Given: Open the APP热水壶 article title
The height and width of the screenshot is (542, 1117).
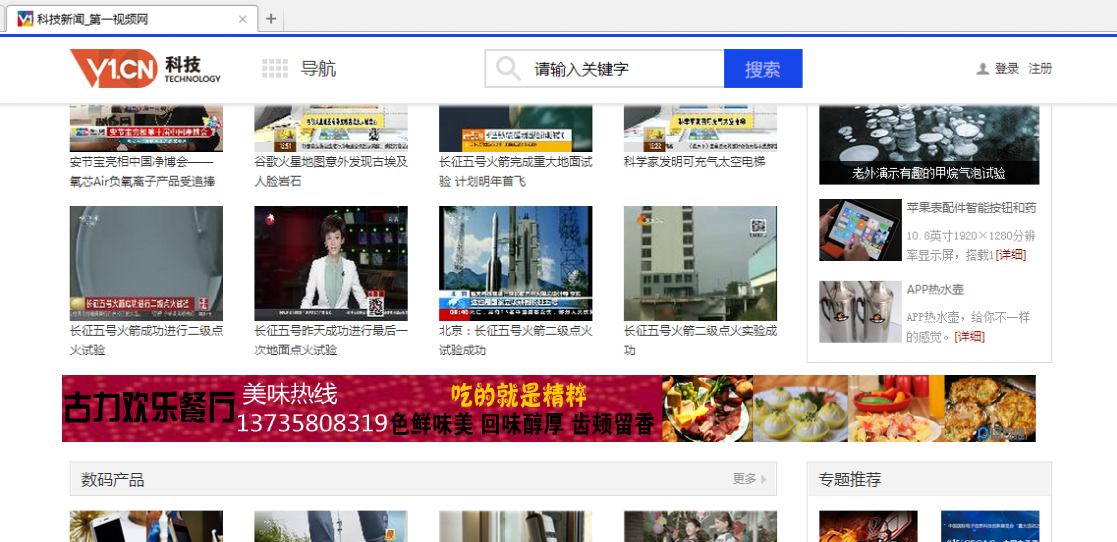Looking at the screenshot, I should point(935,289).
